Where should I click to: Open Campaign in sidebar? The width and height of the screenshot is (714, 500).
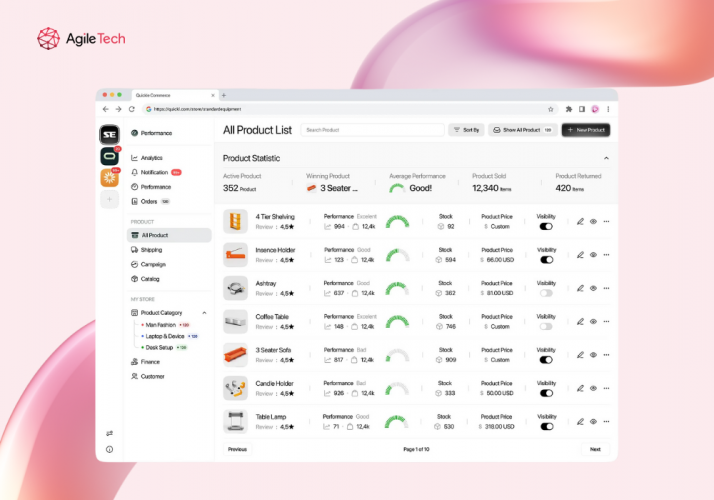pos(148,264)
